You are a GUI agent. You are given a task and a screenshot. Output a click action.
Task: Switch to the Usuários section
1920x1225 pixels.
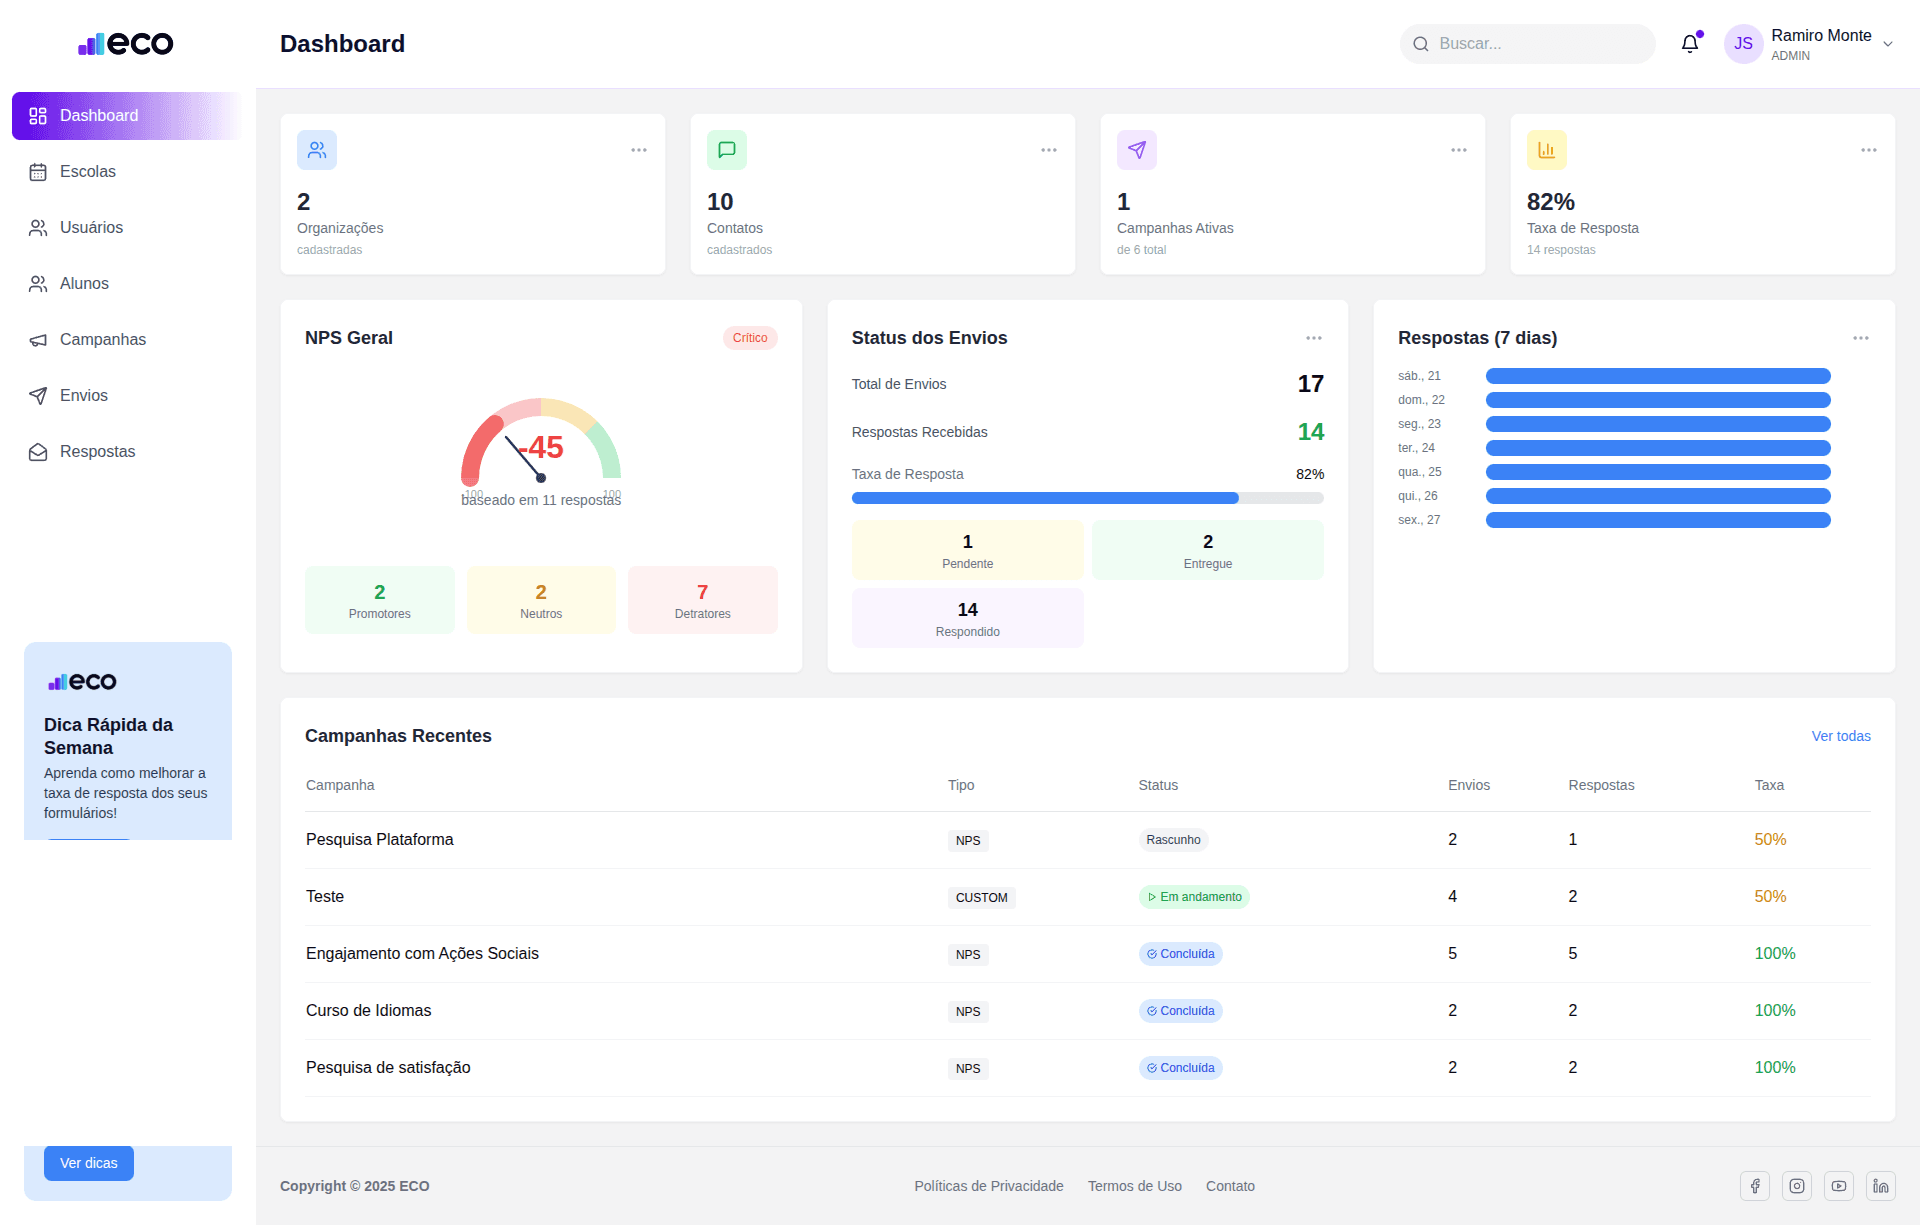[92, 227]
